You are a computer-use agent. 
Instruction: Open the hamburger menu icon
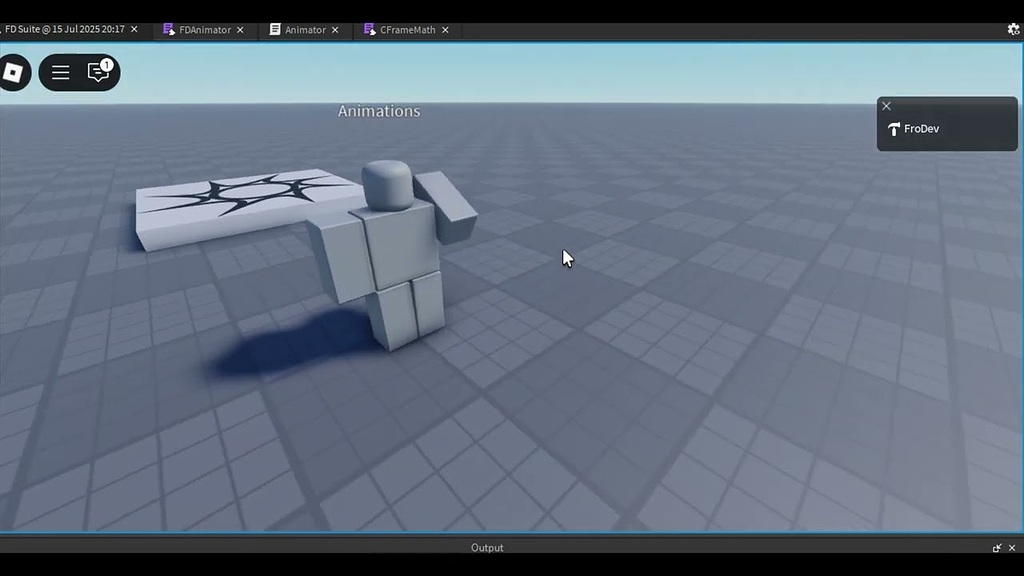(x=59, y=72)
